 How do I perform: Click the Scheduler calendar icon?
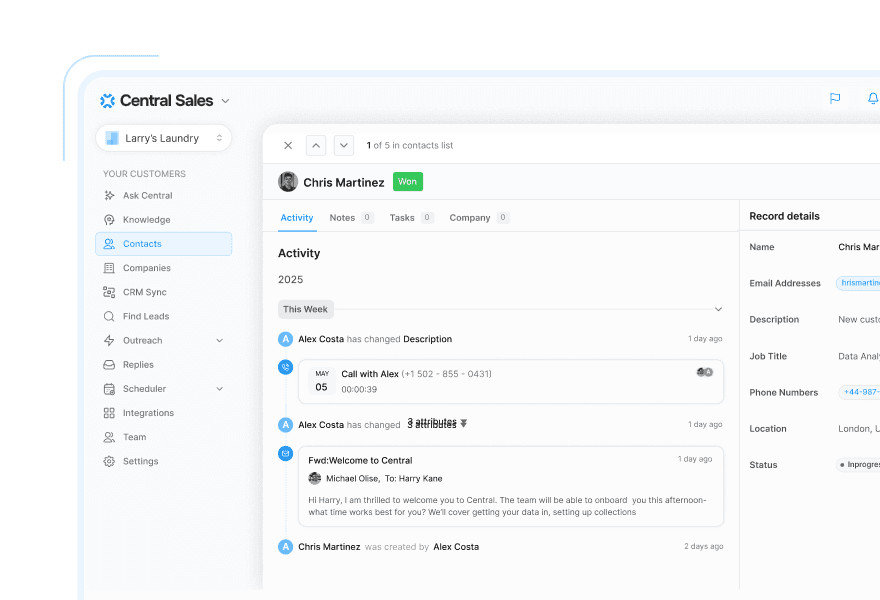pyautogui.click(x=109, y=388)
